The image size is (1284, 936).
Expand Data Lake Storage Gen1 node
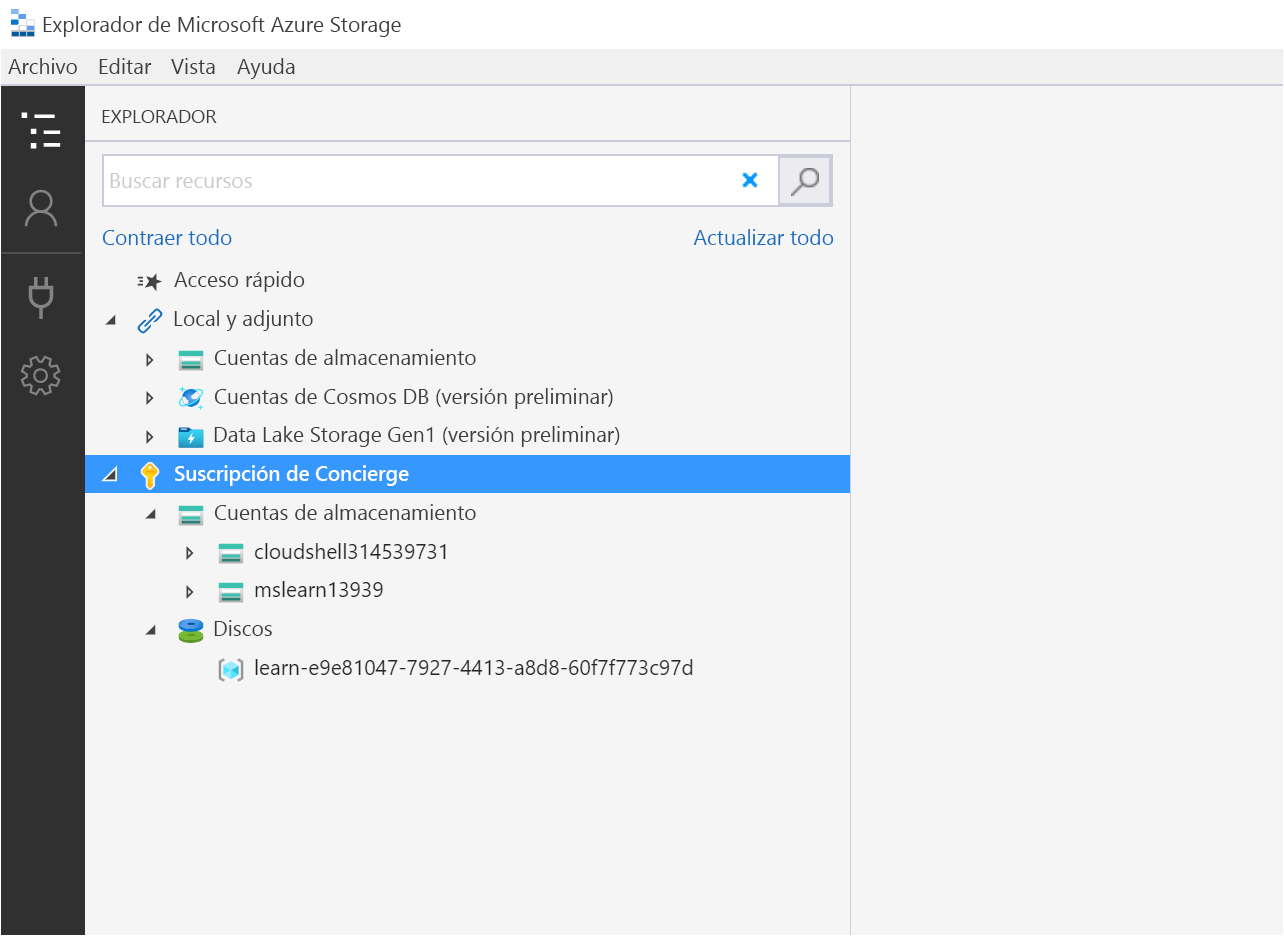coord(150,437)
